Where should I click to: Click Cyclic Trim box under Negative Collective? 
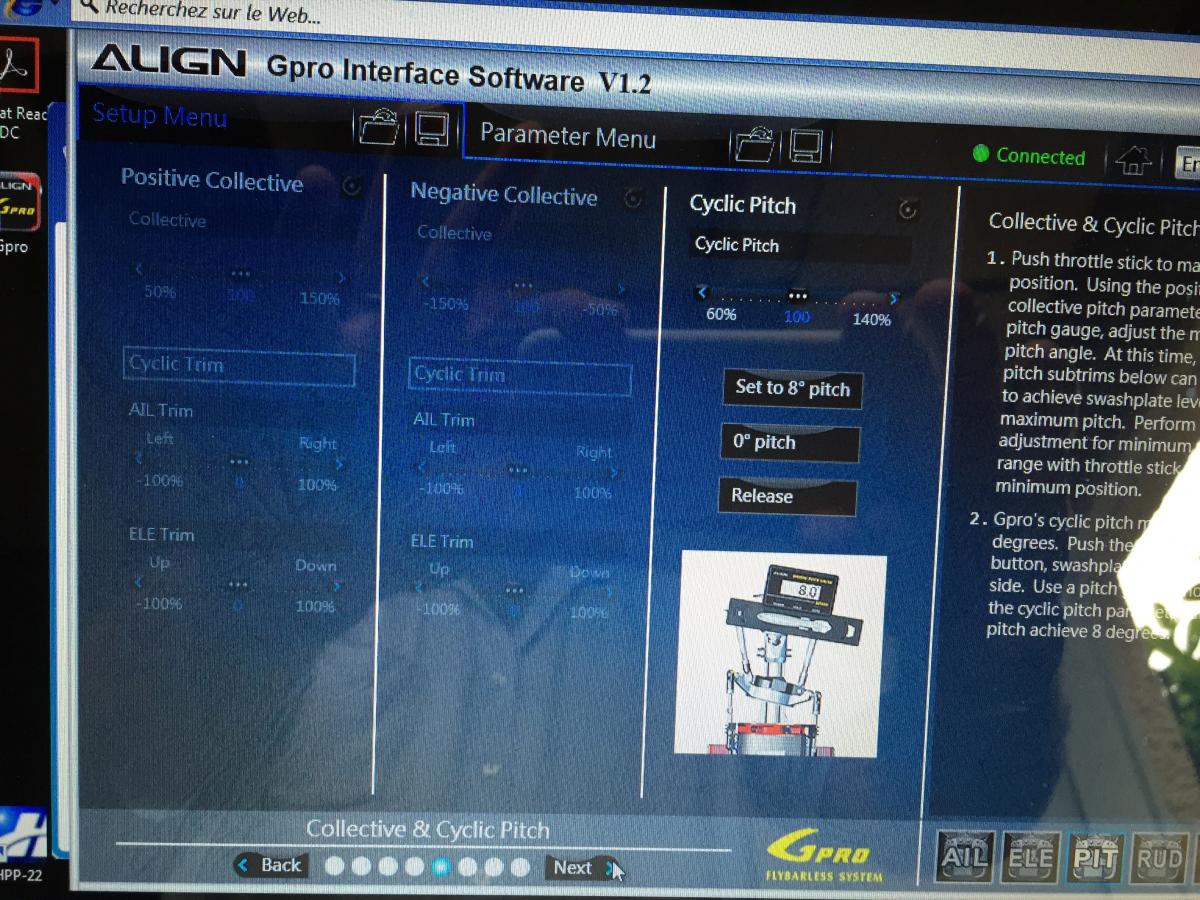tap(521, 376)
